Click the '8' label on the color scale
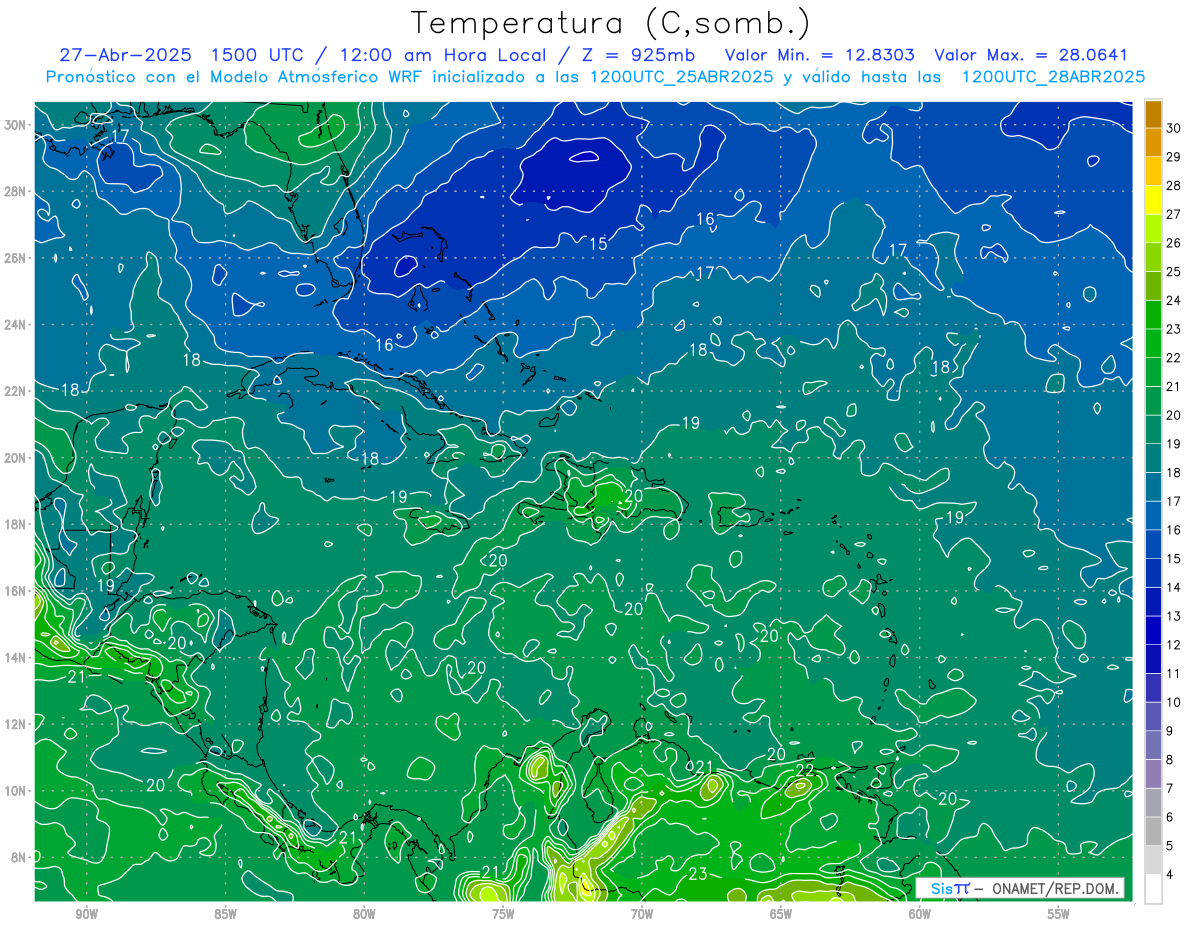1200x927 pixels. [x=1170, y=760]
